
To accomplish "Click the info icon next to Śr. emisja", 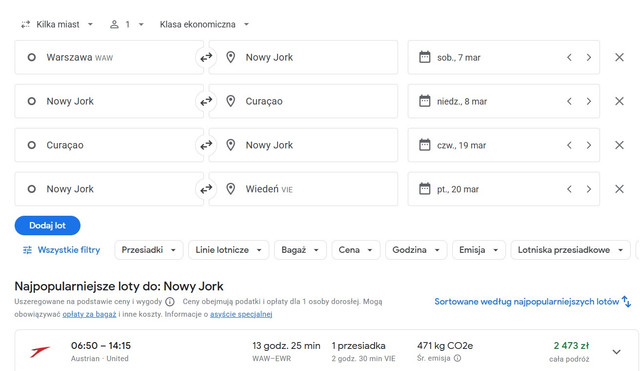I will pos(458,358).
